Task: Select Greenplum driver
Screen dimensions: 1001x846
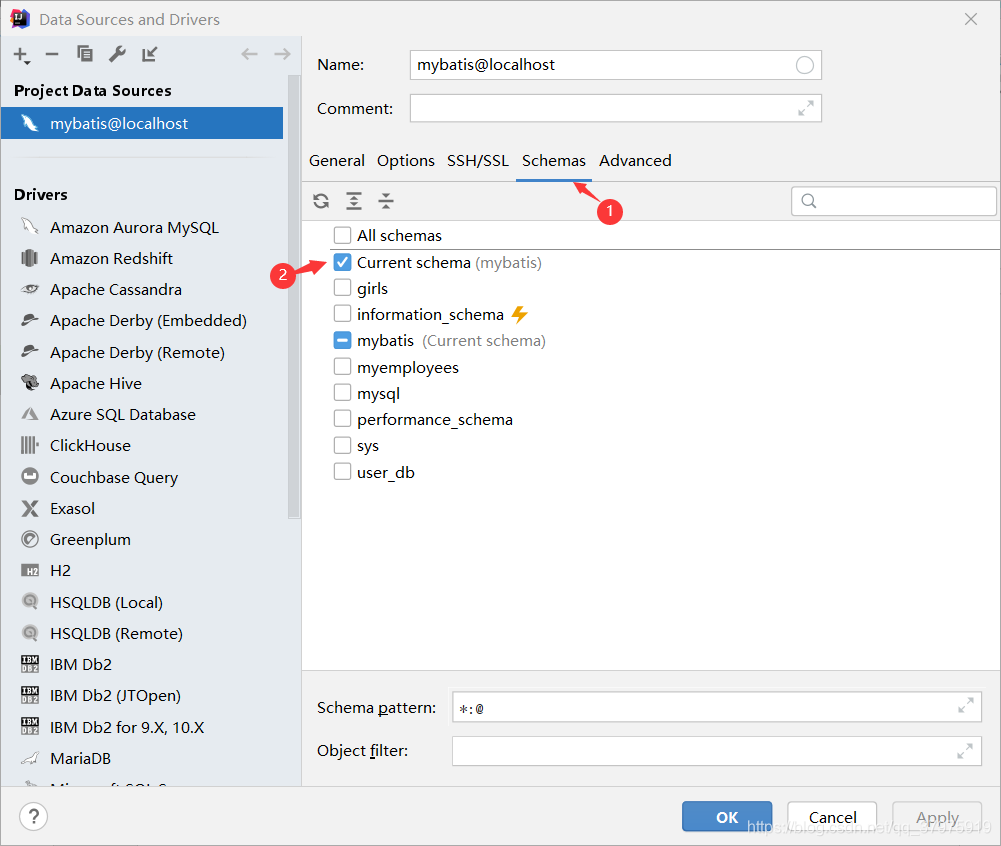Action: pos(91,540)
